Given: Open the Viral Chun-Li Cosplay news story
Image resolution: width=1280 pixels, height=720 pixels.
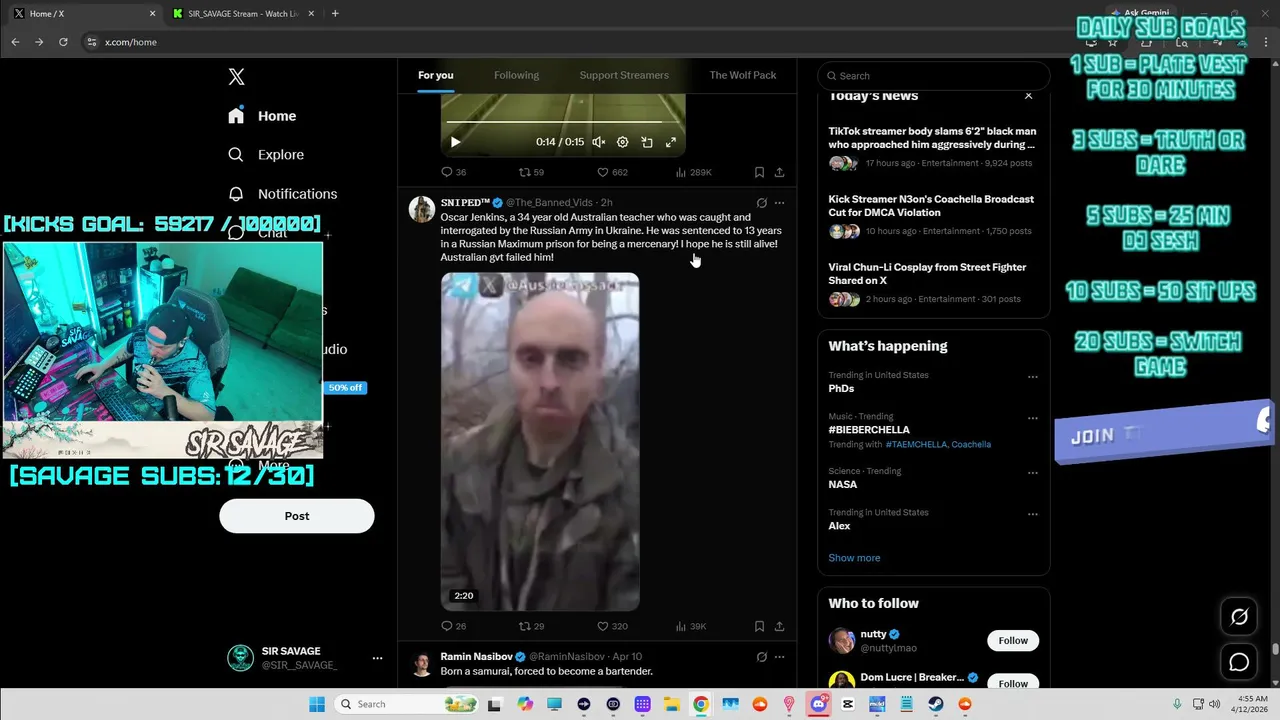Looking at the screenshot, I should 933,283.
